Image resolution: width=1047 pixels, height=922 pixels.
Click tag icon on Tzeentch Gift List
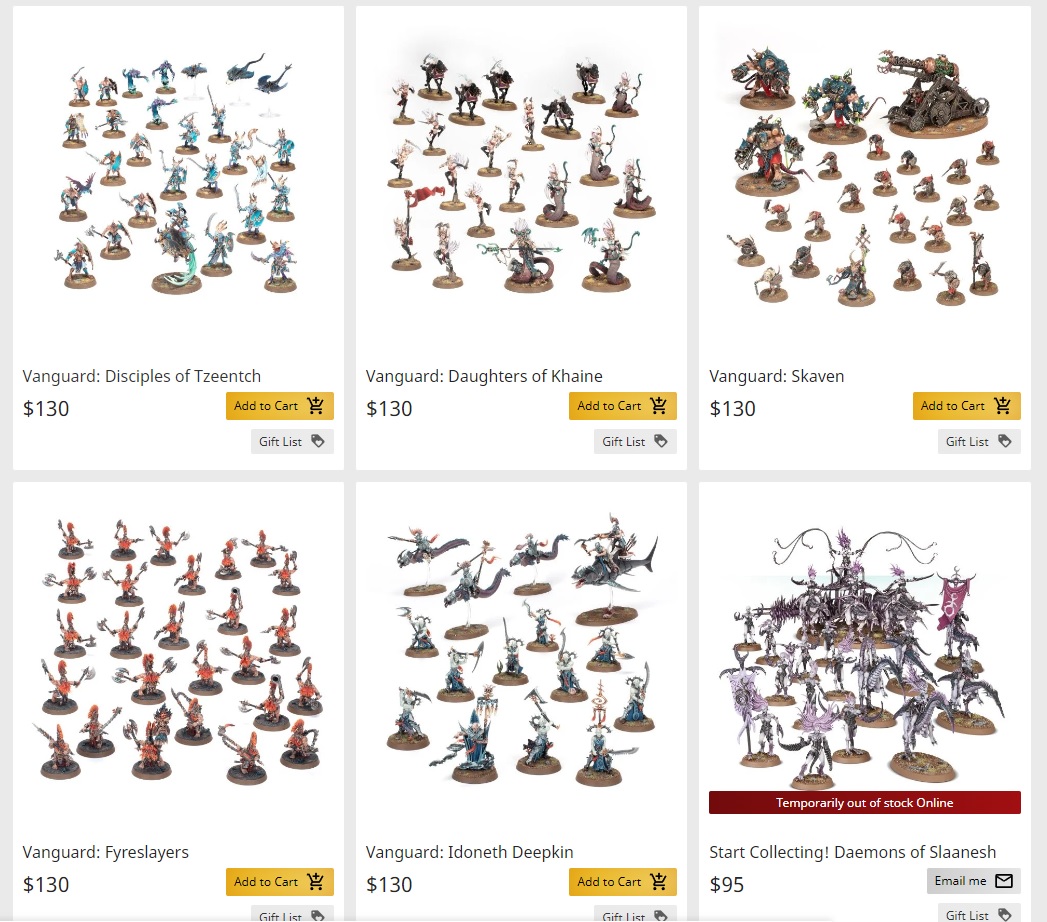tap(318, 441)
